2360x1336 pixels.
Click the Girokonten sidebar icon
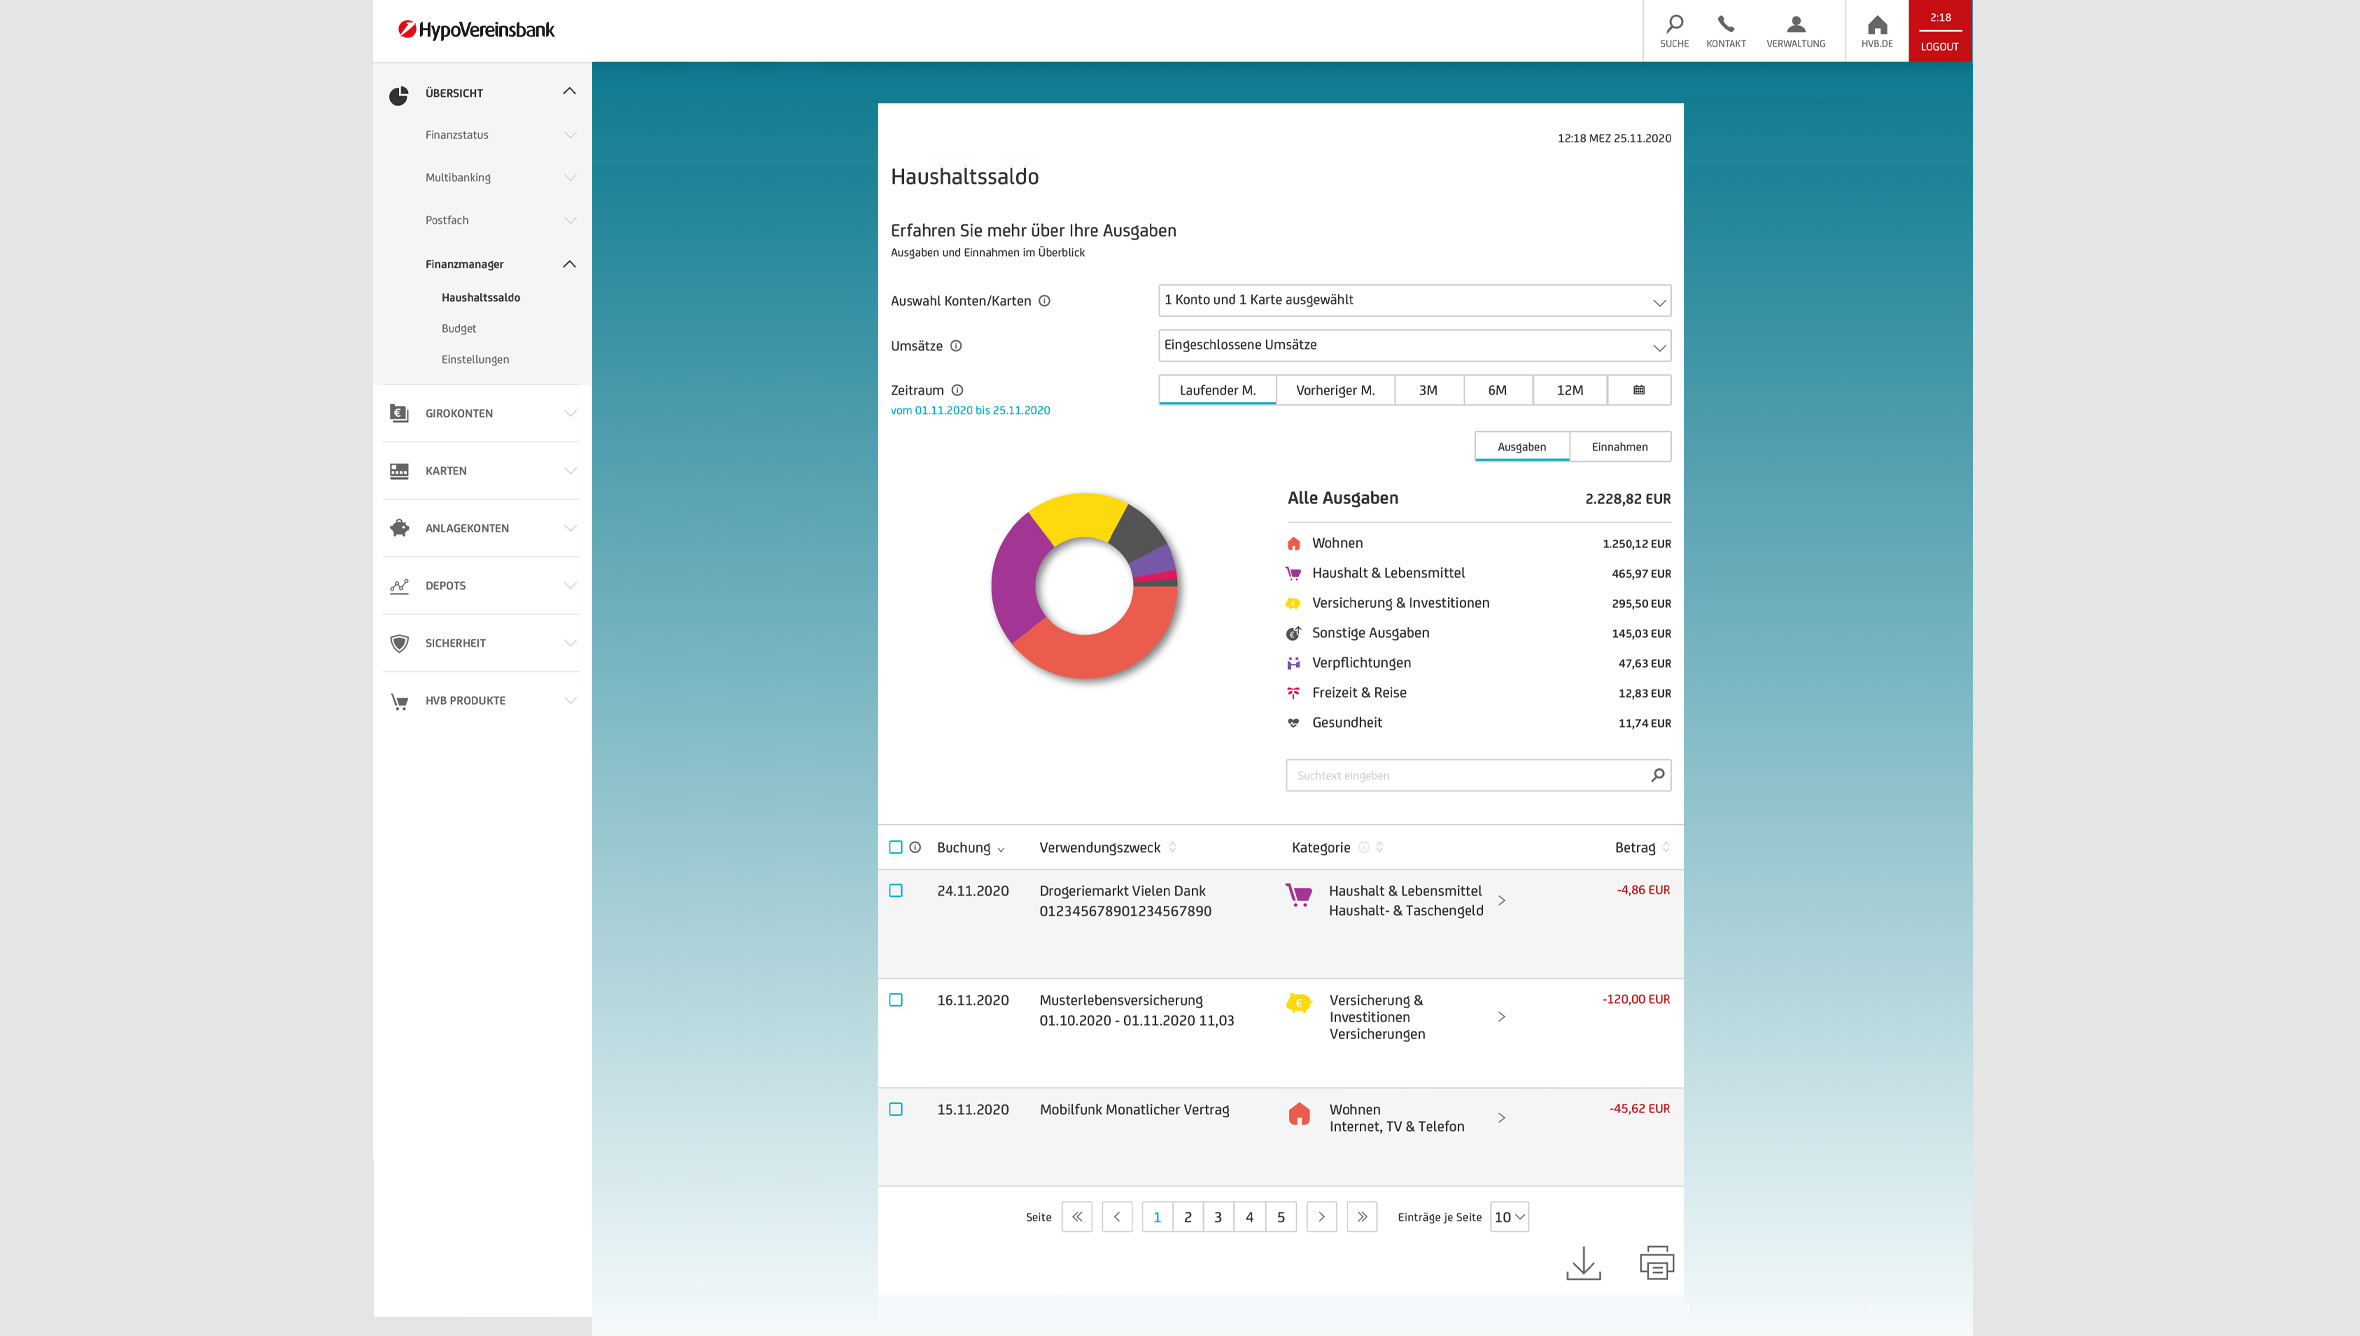pos(399,413)
